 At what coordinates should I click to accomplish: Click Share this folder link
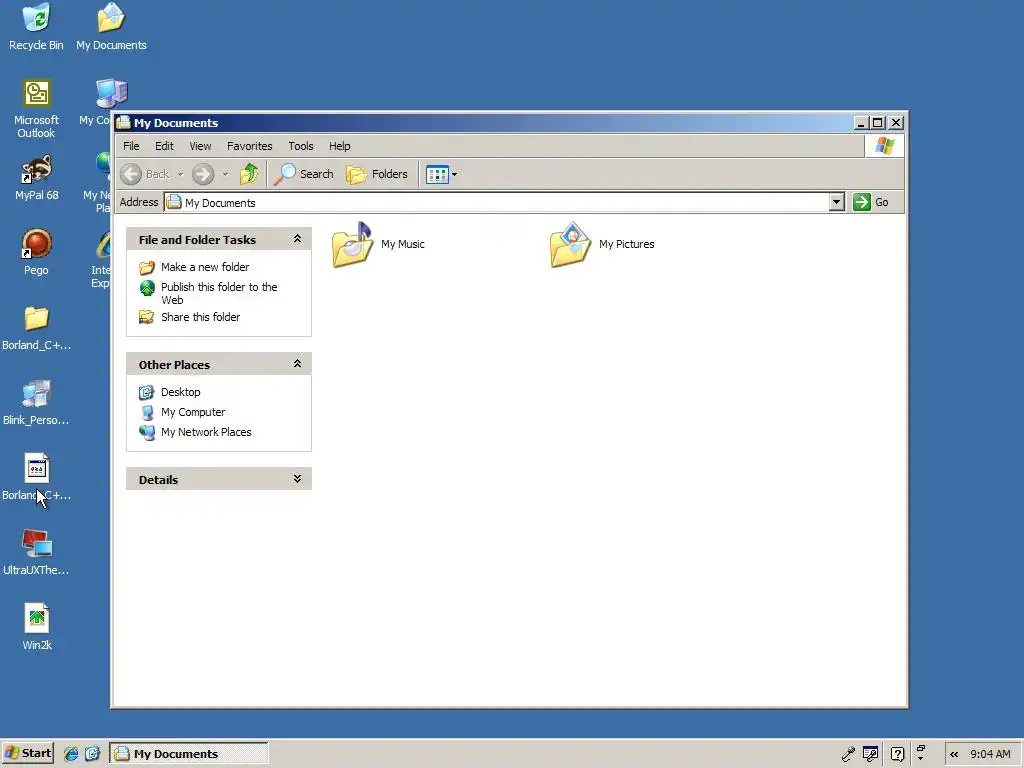pos(200,317)
